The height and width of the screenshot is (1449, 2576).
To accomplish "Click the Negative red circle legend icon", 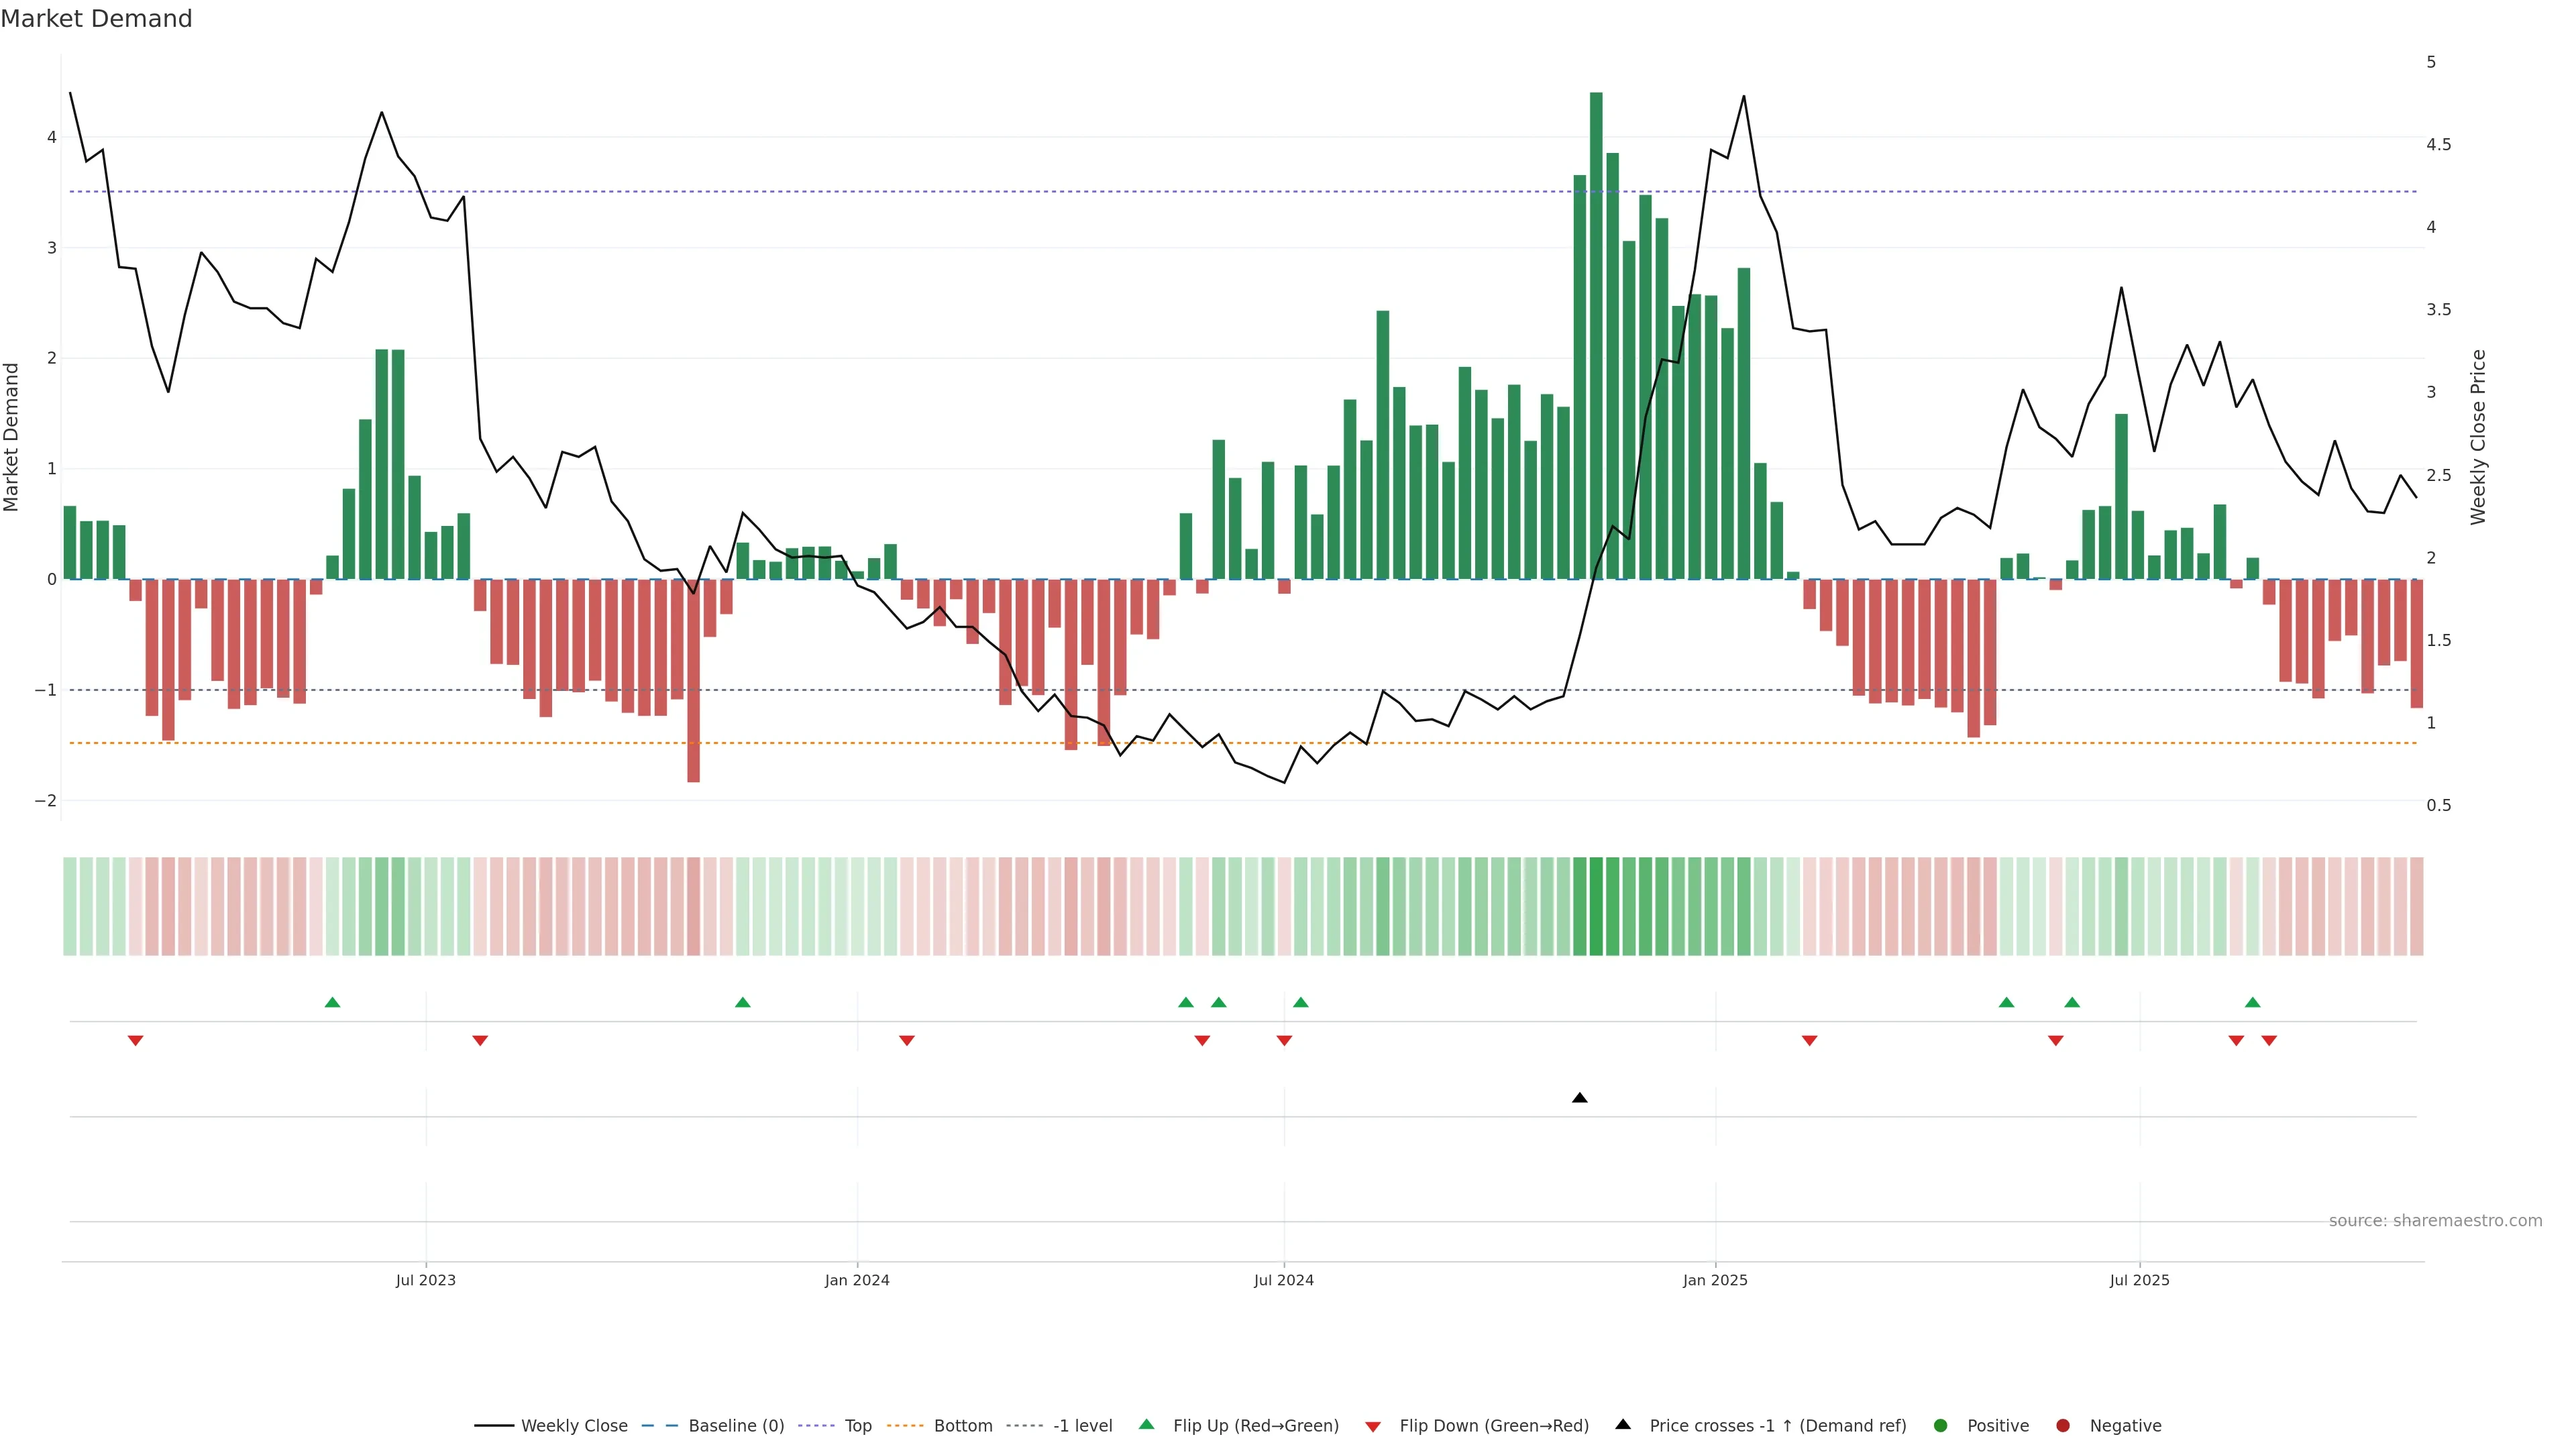I will tap(2063, 1425).
